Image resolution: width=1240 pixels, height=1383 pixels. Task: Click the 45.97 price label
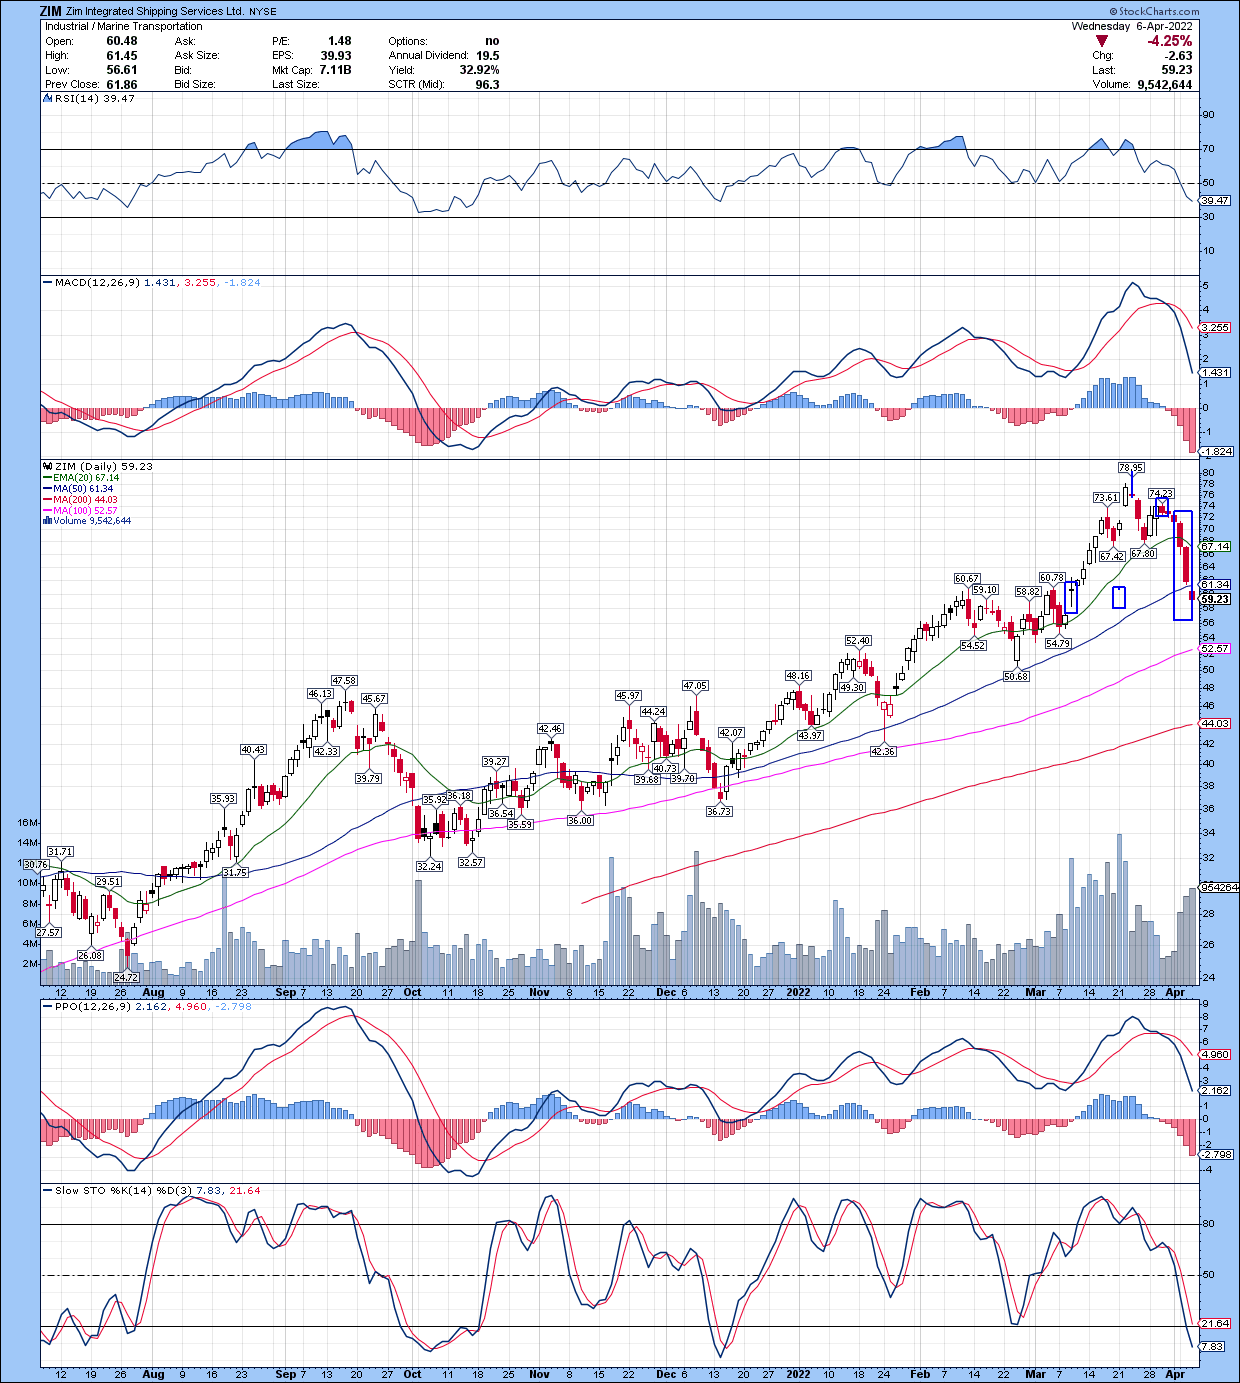tap(628, 696)
